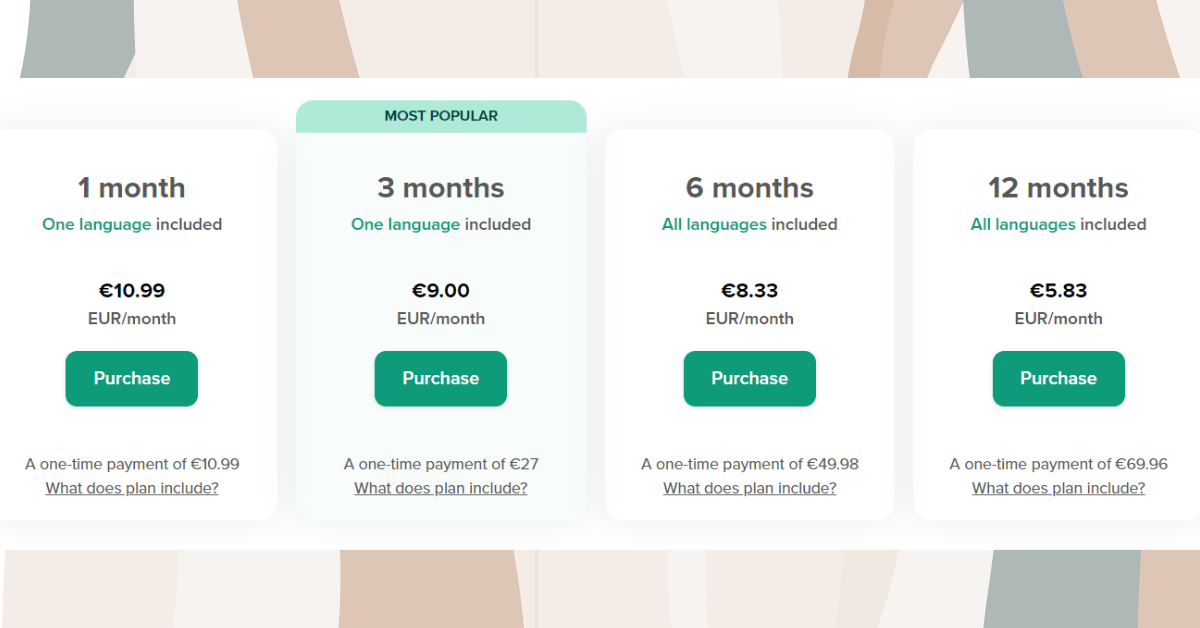Click 'All languages' in 6 months card
Screen dimensions: 1200x628
pos(714,225)
